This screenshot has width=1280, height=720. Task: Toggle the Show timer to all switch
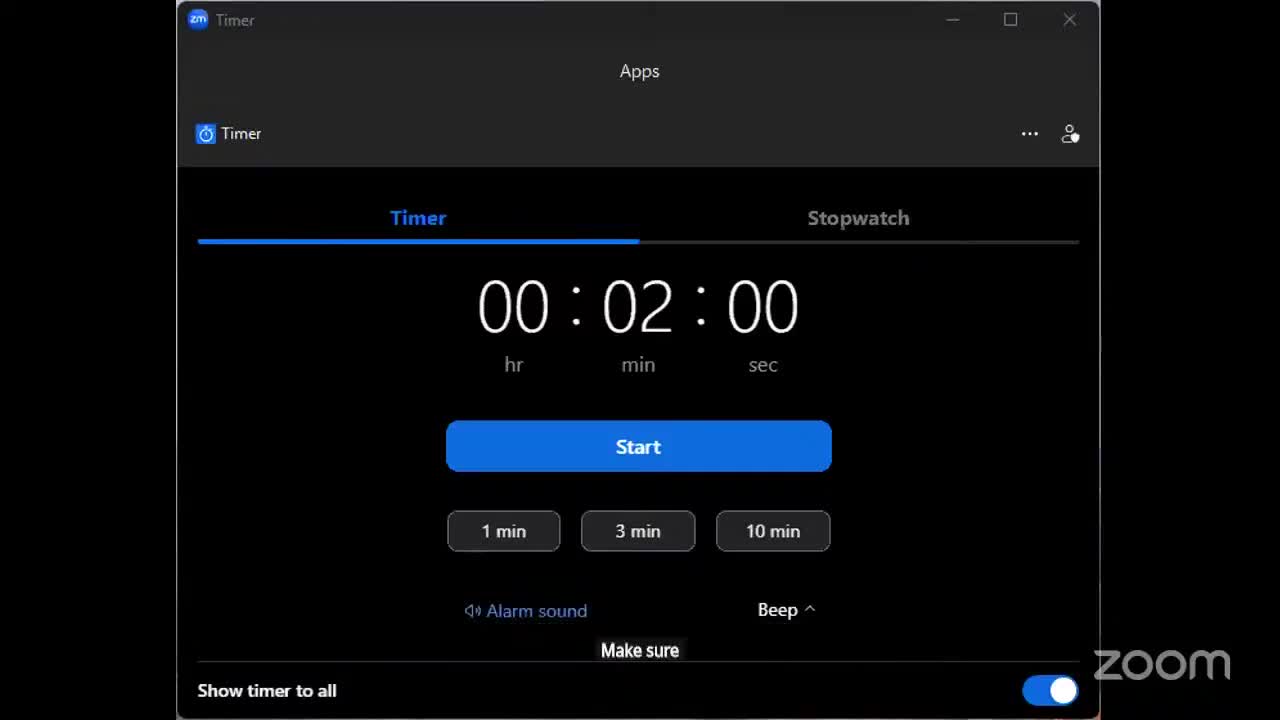1050,690
